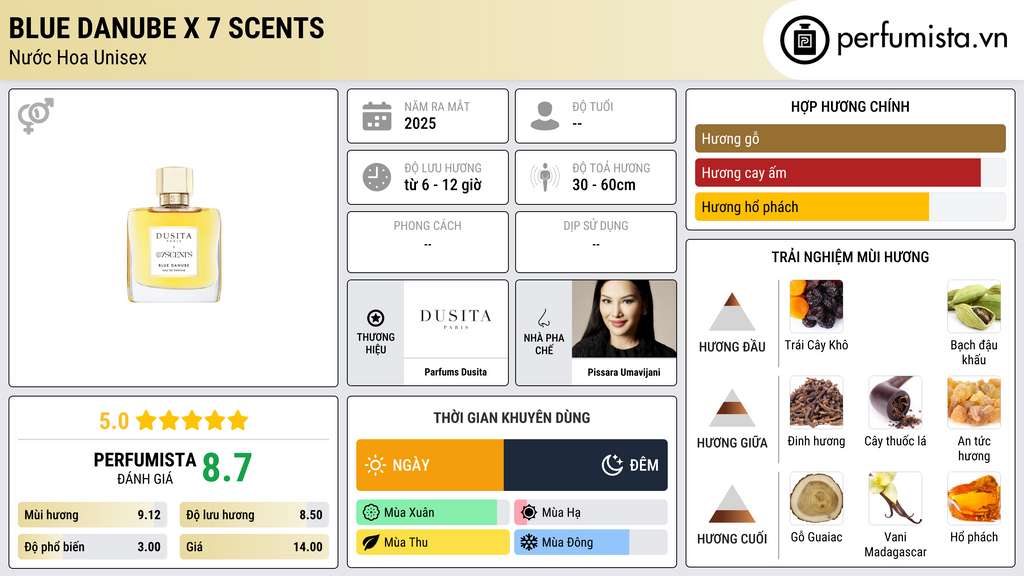
Task: Click the leaf icon for Mùa Thu
Action: 371,543
